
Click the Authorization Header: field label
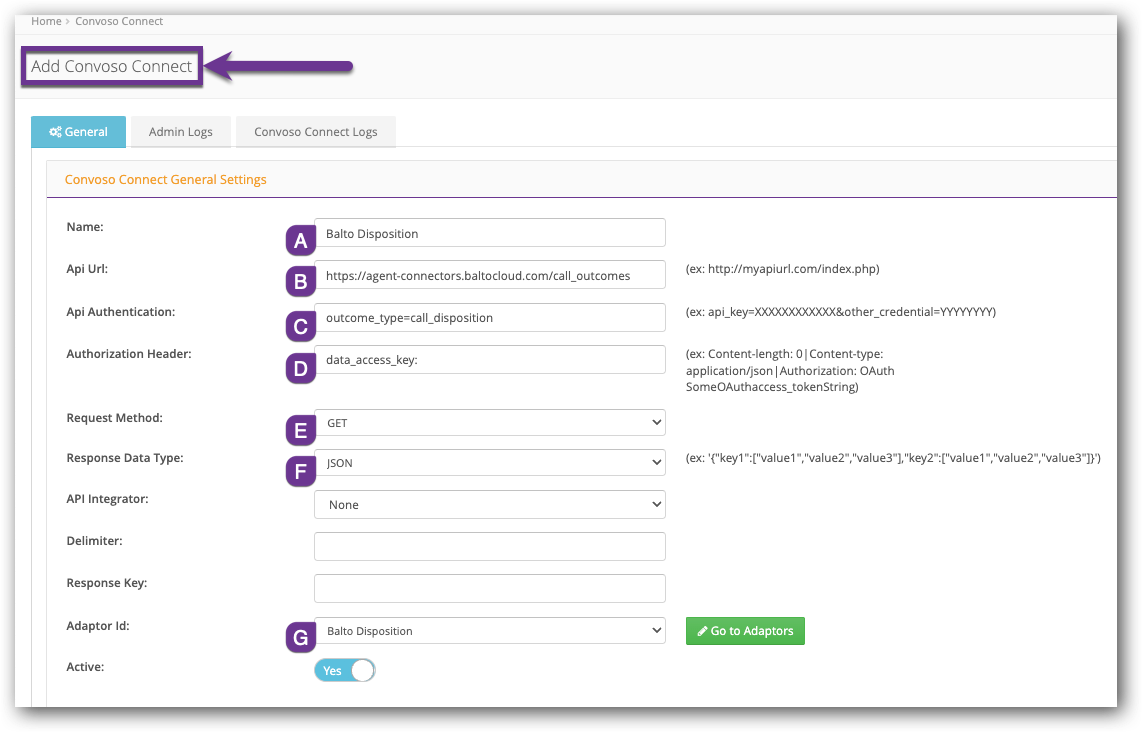(x=129, y=354)
